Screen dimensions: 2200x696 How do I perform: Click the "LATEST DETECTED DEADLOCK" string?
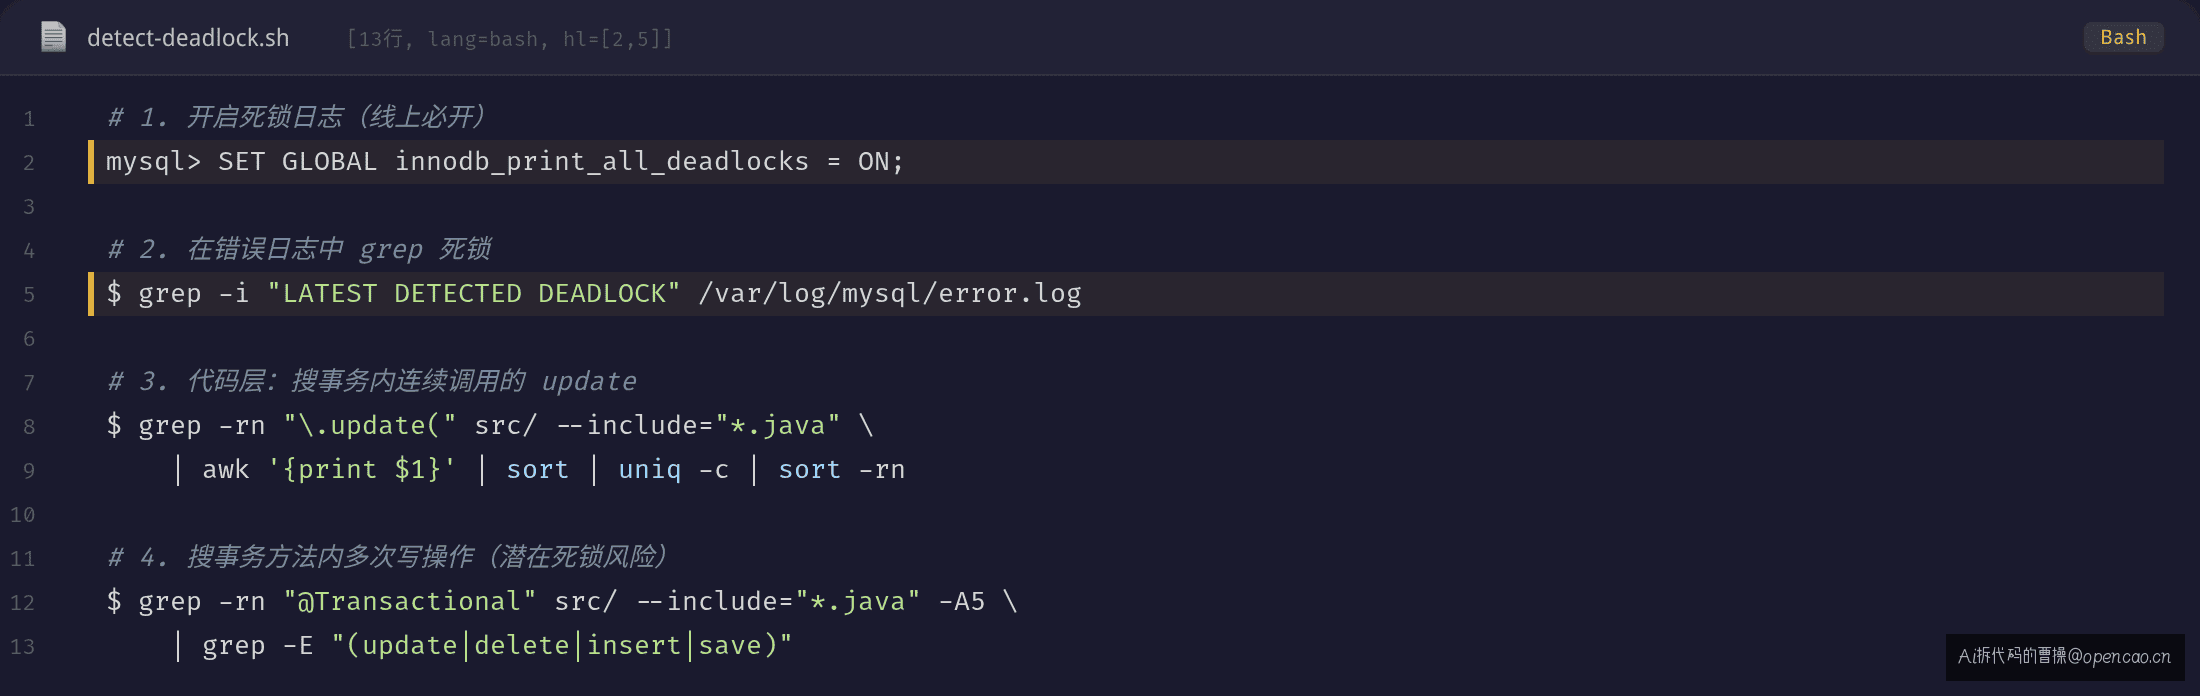[x=474, y=293]
